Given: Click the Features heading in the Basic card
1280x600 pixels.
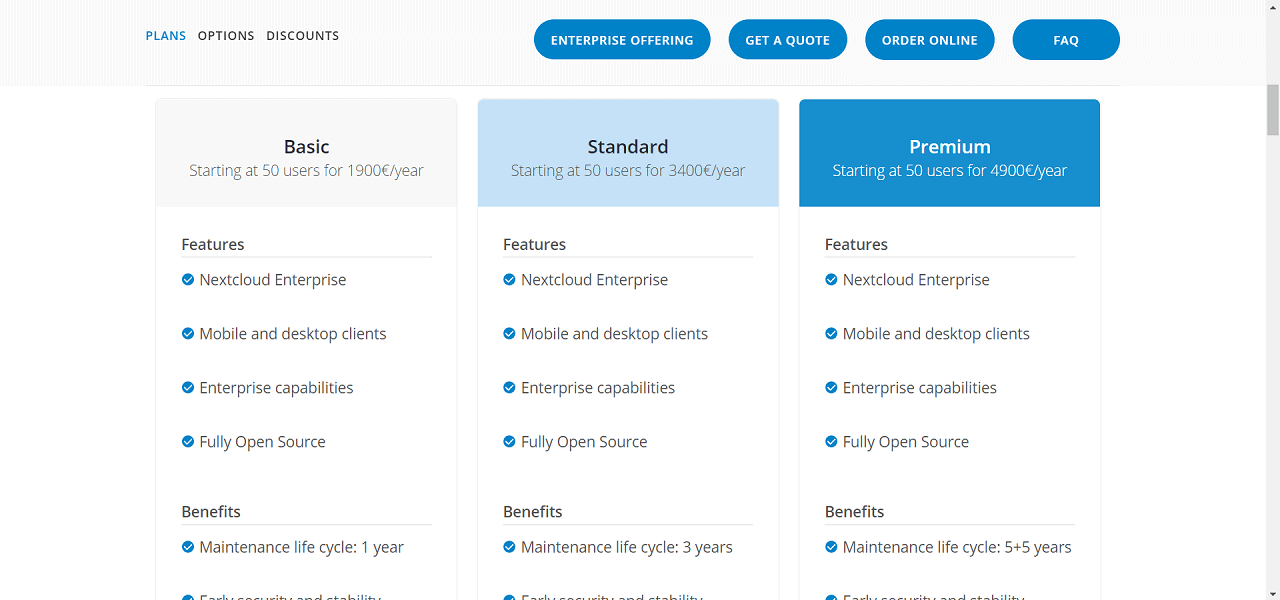Looking at the screenshot, I should tap(213, 245).
